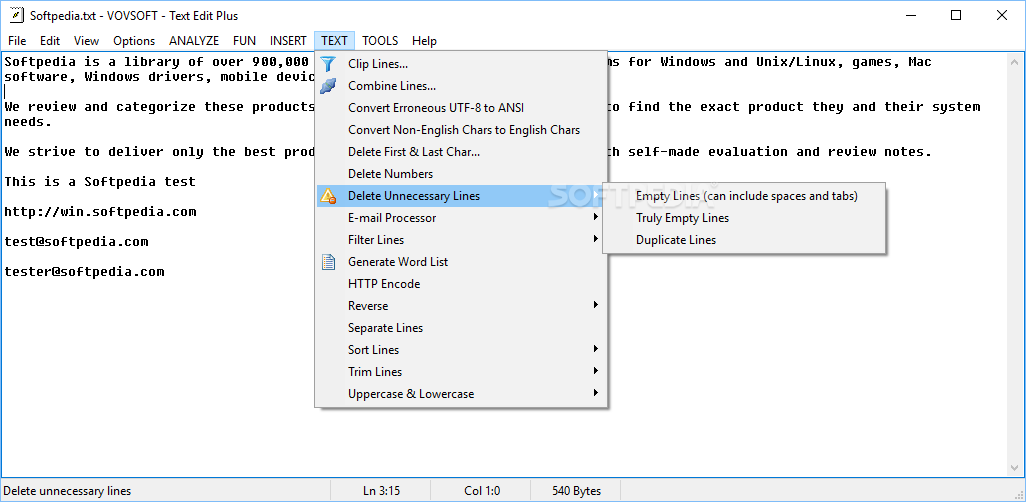The width and height of the screenshot is (1026, 502).
Task: Open the INSERT menu
Action: pyautogui.click(x=288, y=41)
